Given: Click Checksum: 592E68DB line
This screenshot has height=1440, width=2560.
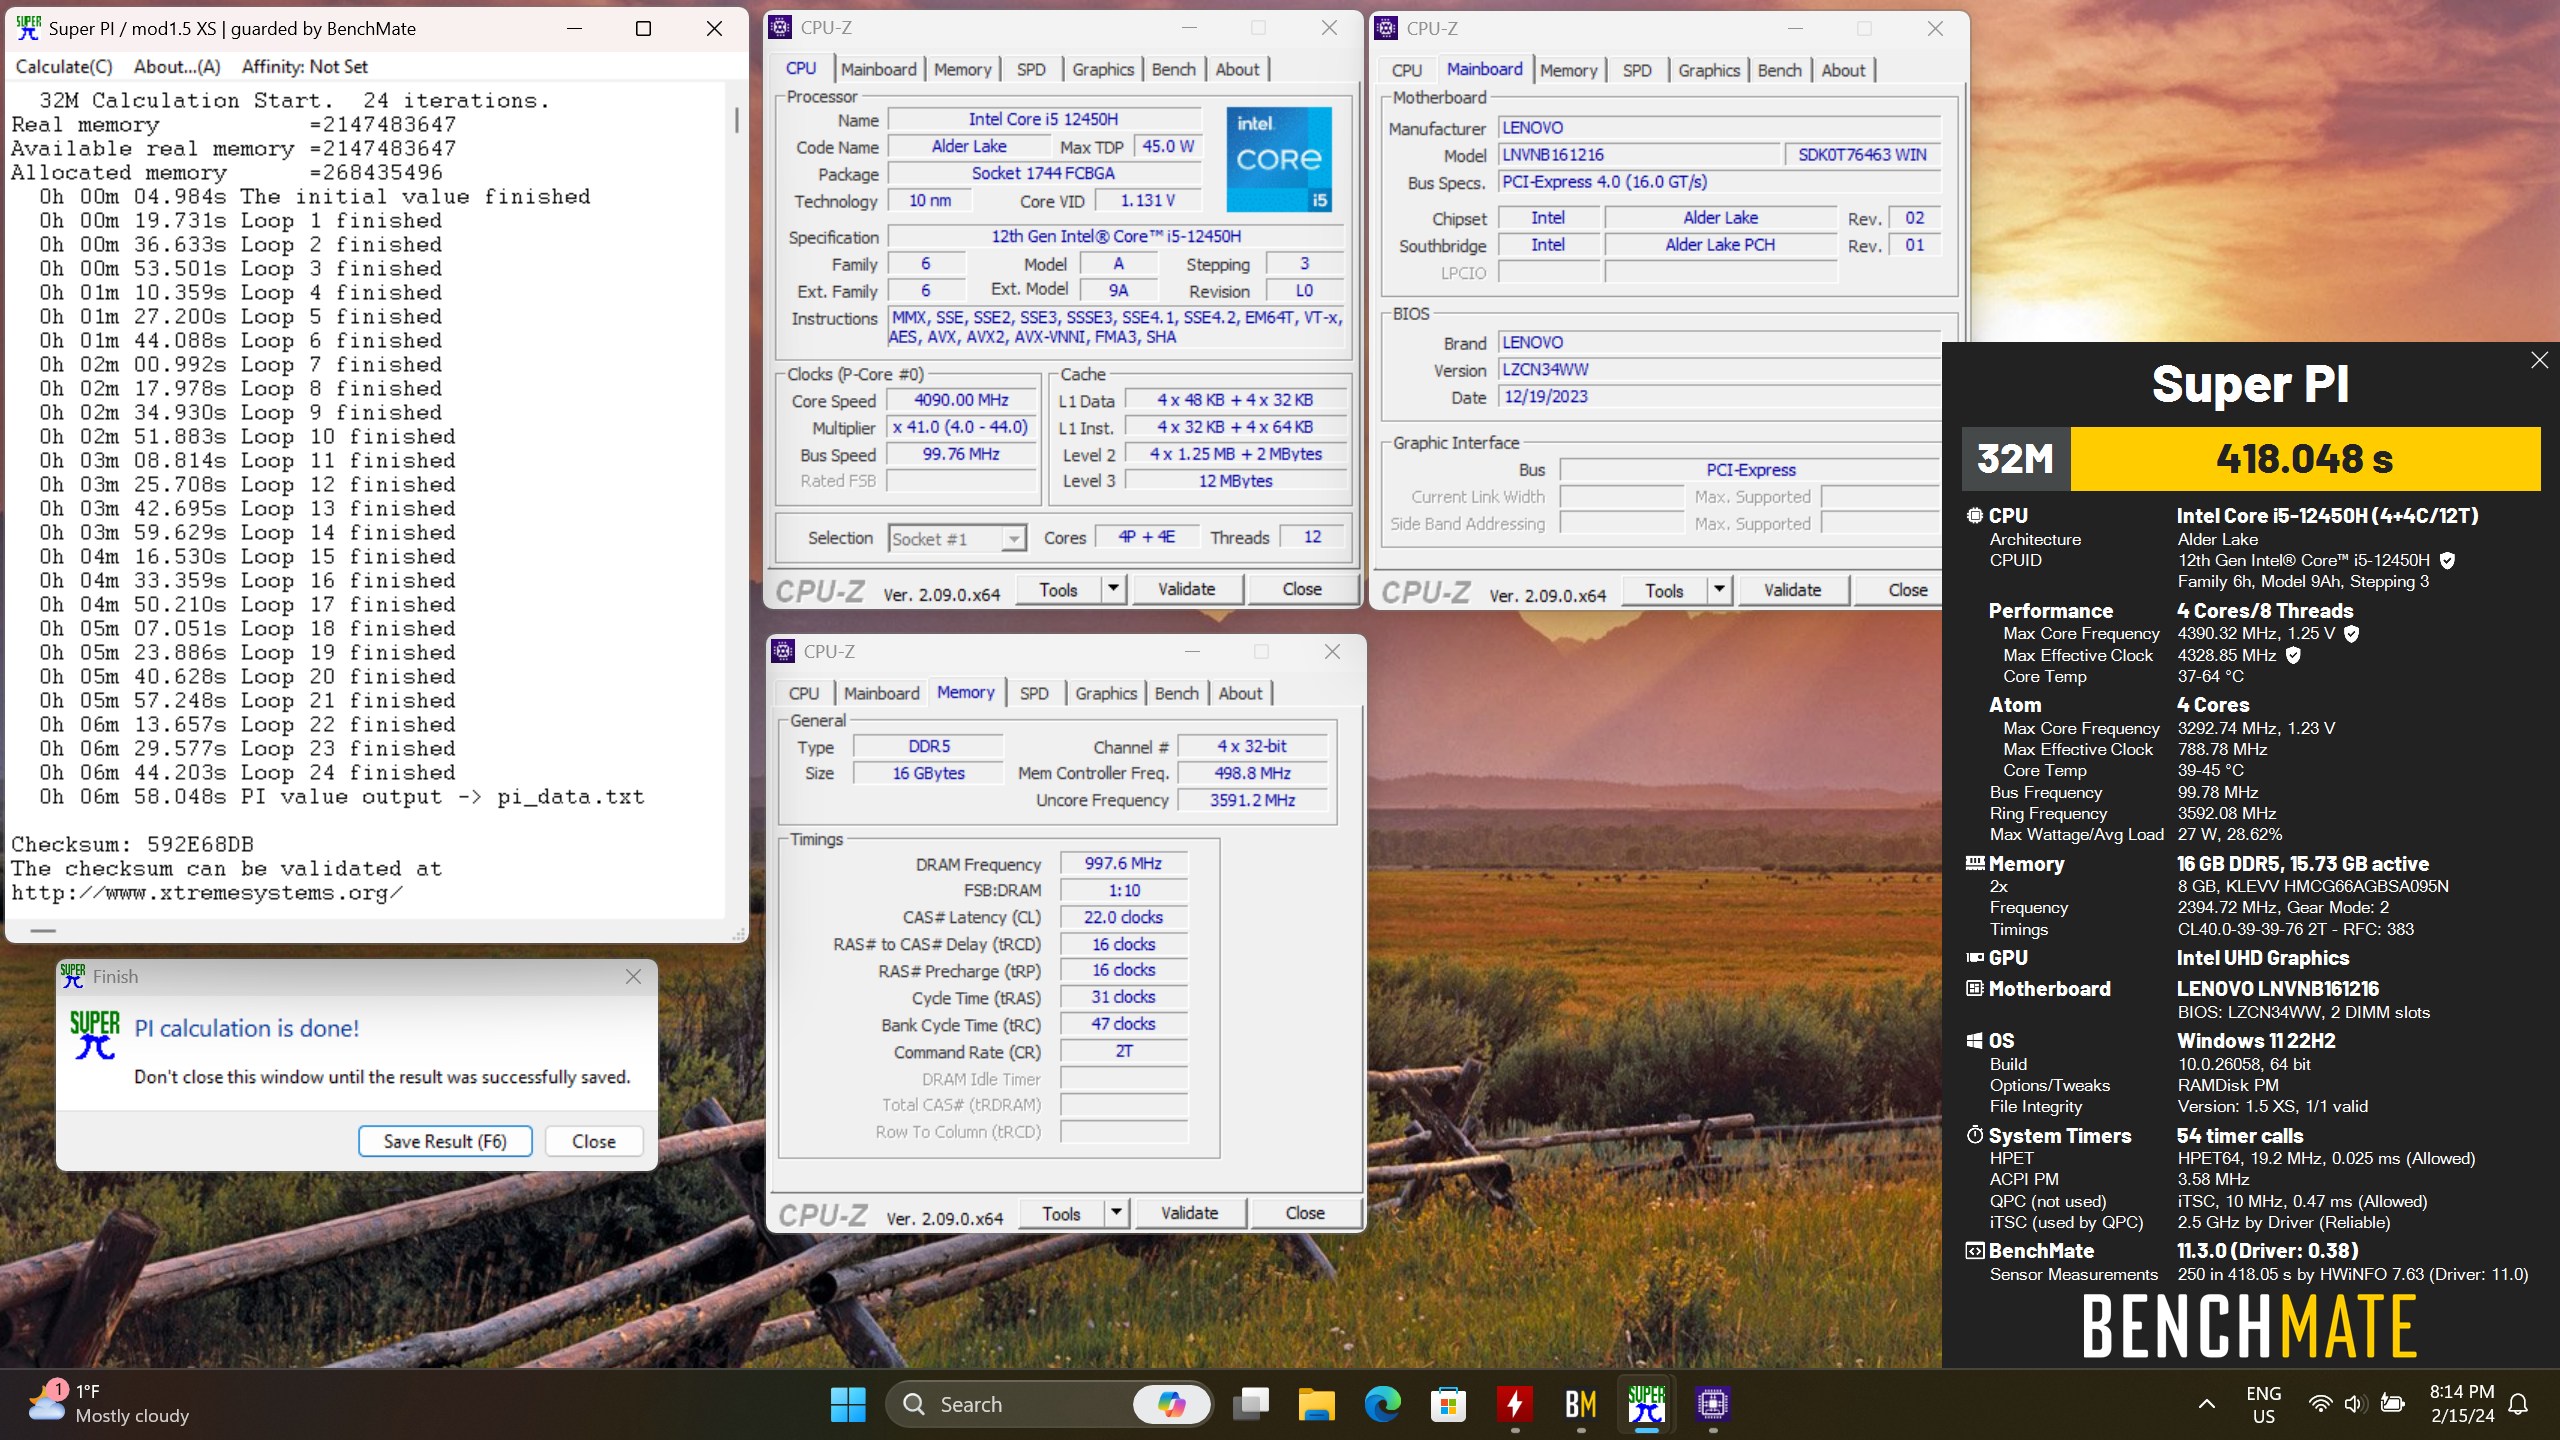Looking at the screenshot, I should coord(132,844).
